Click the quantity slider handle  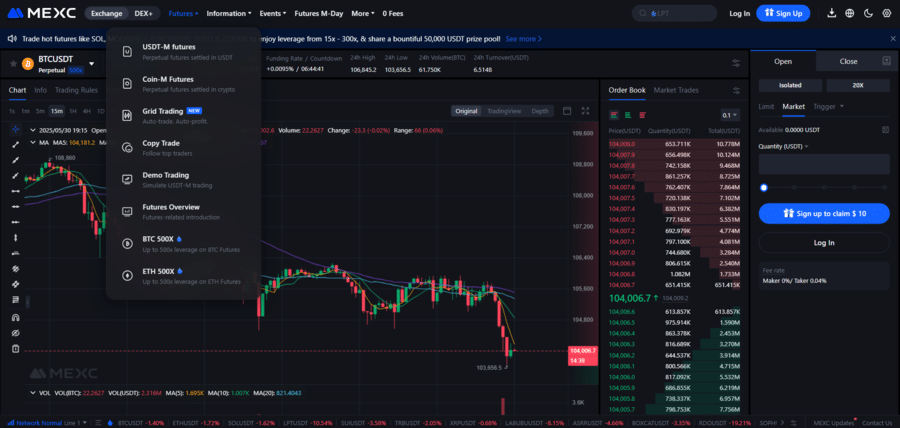763,187
